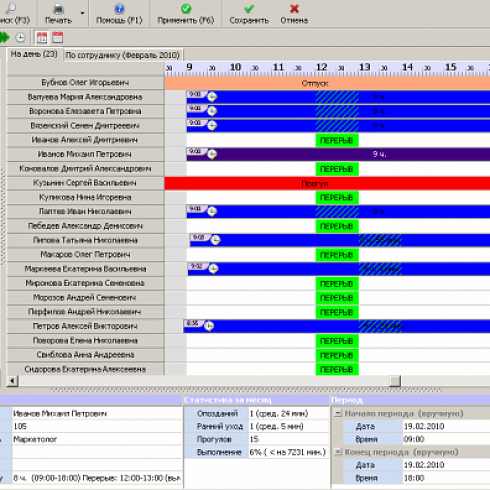Switch to tab По сотруднику (Февраль 2010)

tap(123, 55)
